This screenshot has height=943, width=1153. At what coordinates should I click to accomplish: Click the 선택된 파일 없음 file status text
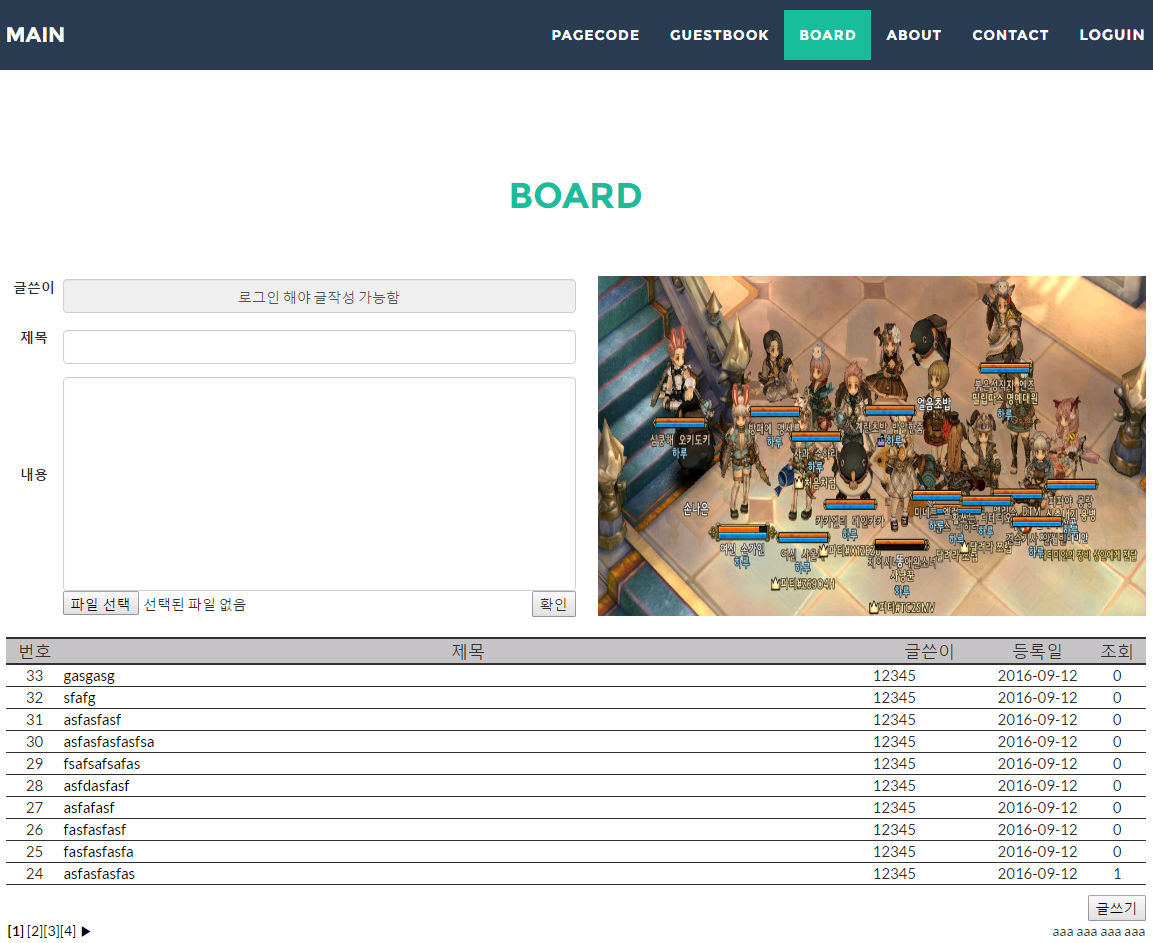(x=195, y=605)
